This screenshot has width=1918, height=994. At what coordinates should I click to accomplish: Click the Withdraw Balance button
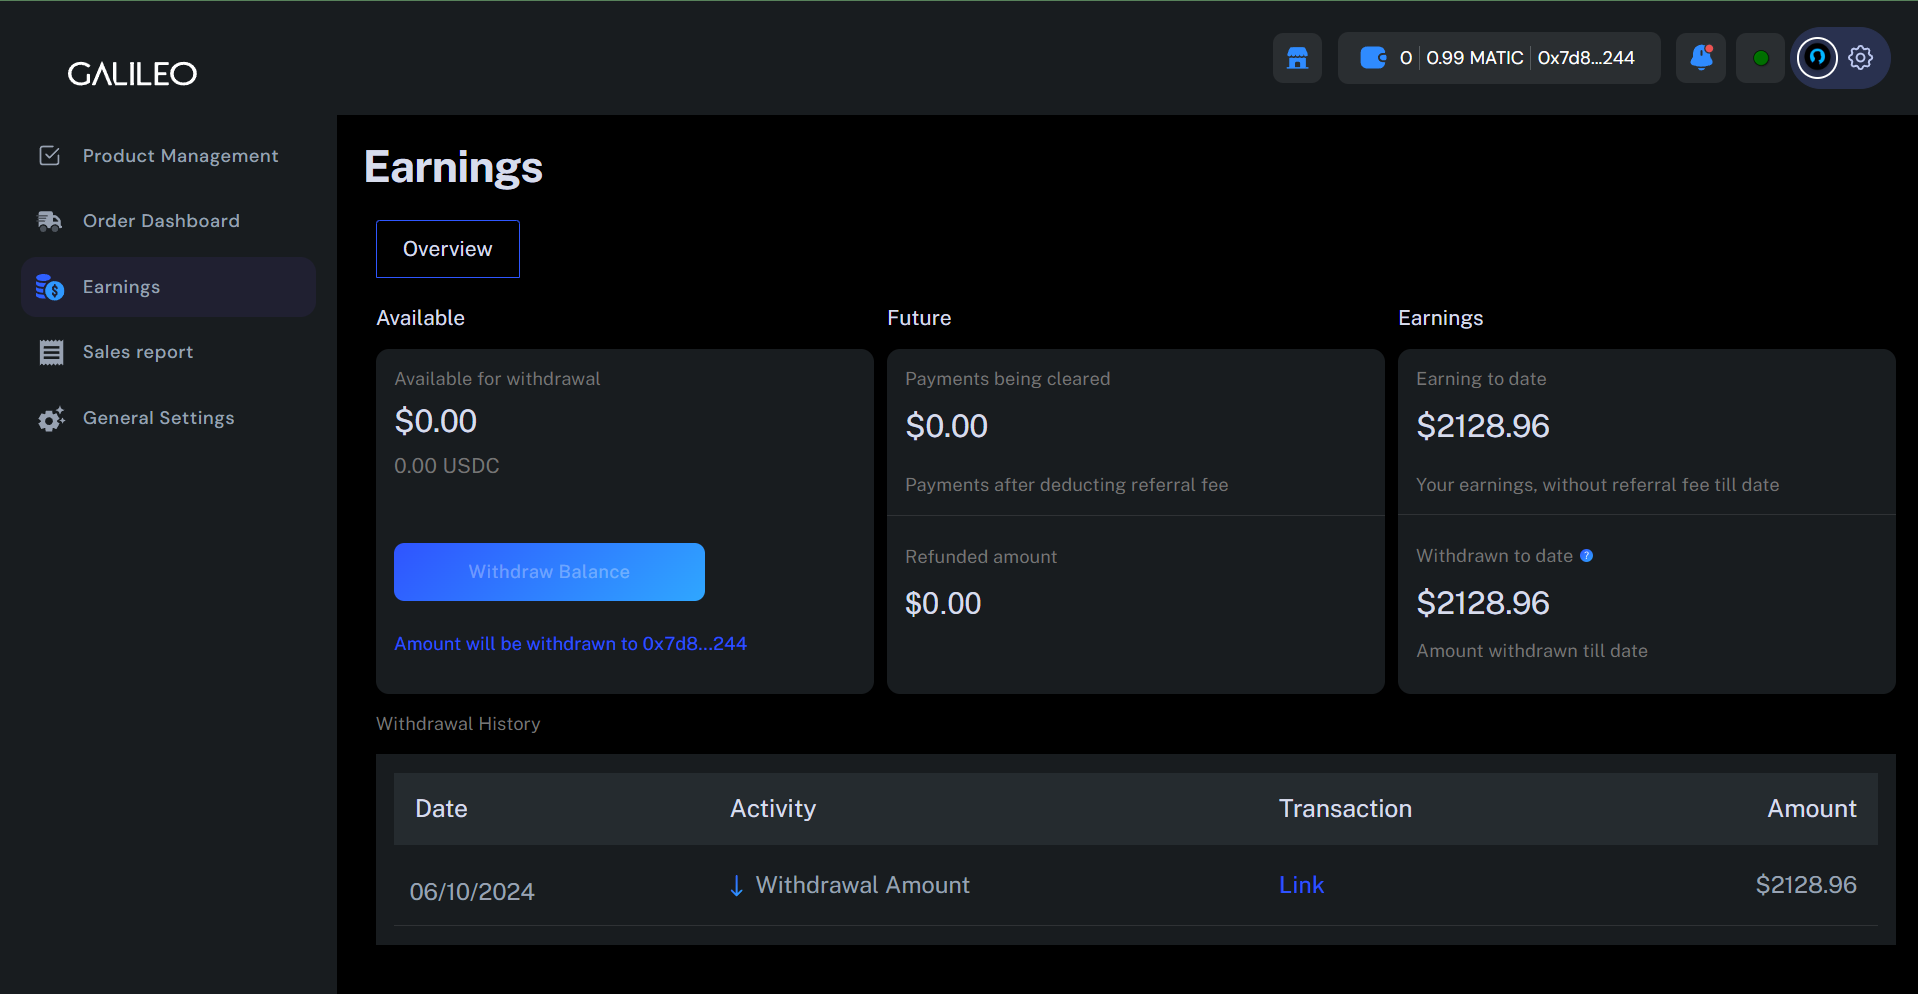pyautogui.click(x=549, y=572)
